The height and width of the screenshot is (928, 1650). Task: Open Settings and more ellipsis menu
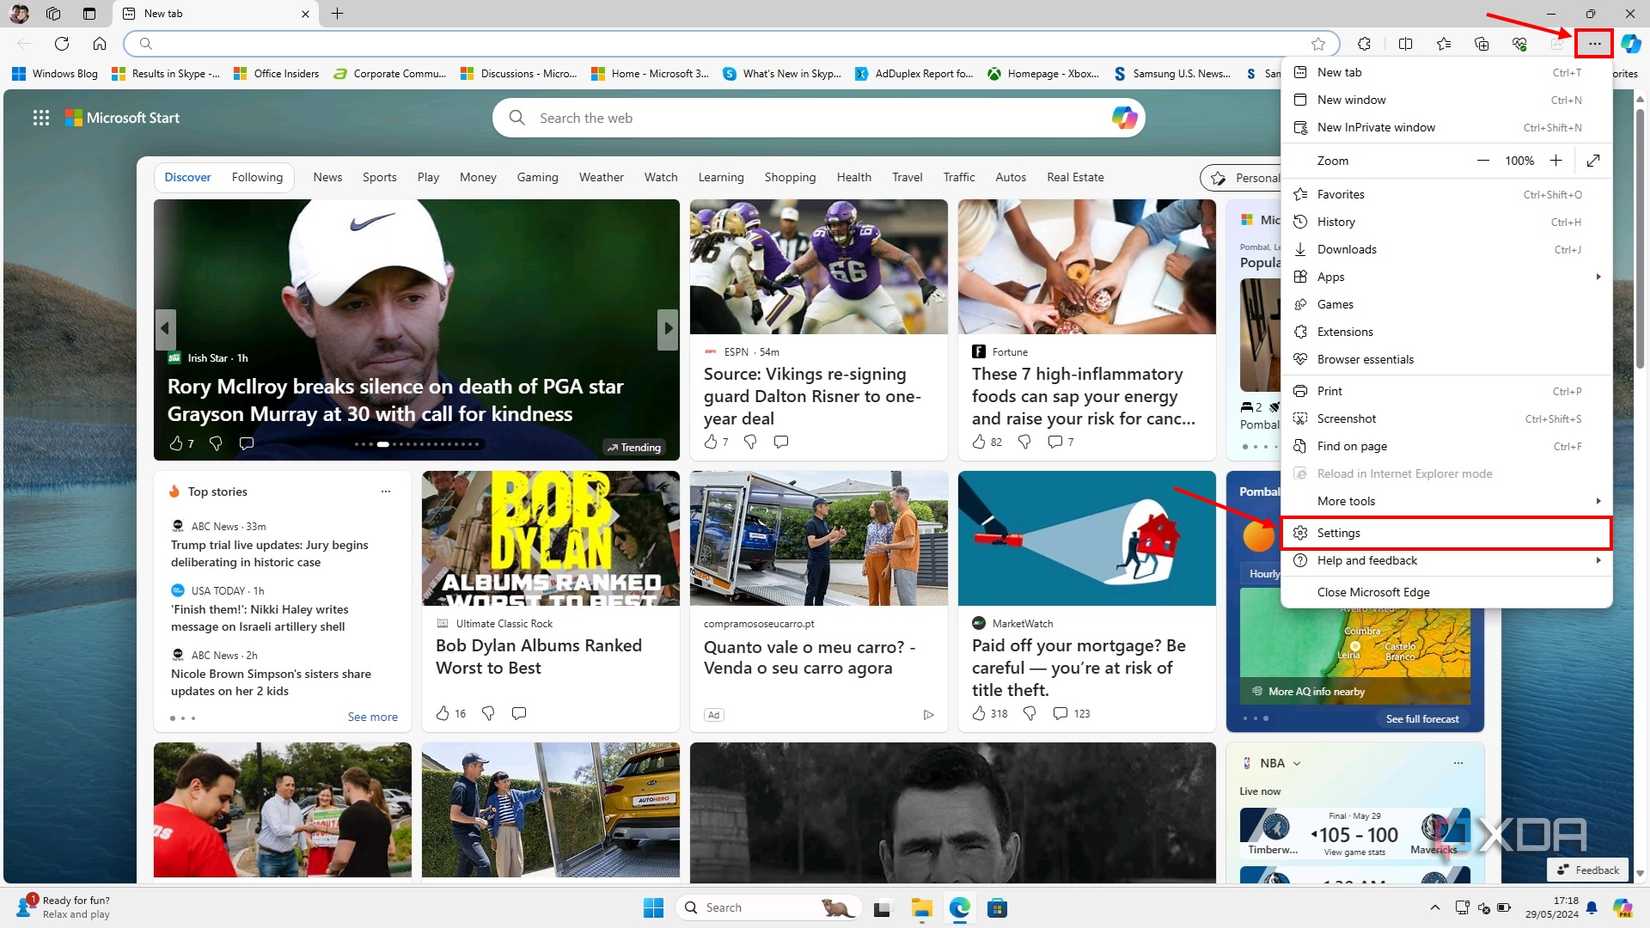tap(1594, 43)
